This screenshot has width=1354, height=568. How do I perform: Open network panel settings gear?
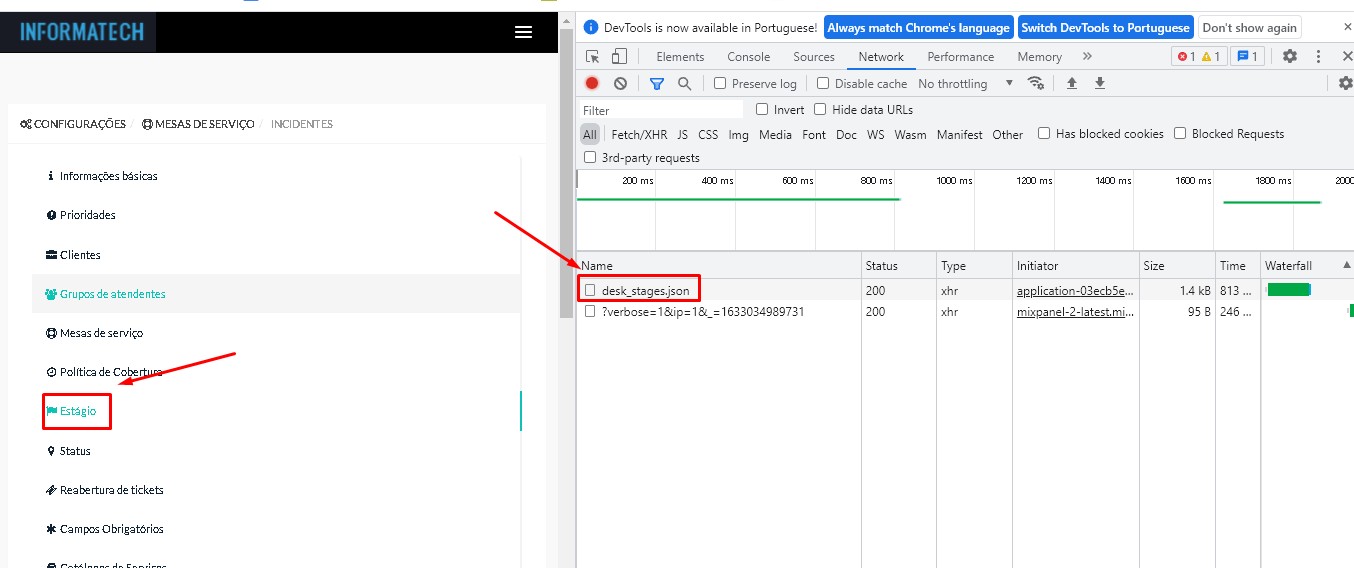click(1346, 83)
